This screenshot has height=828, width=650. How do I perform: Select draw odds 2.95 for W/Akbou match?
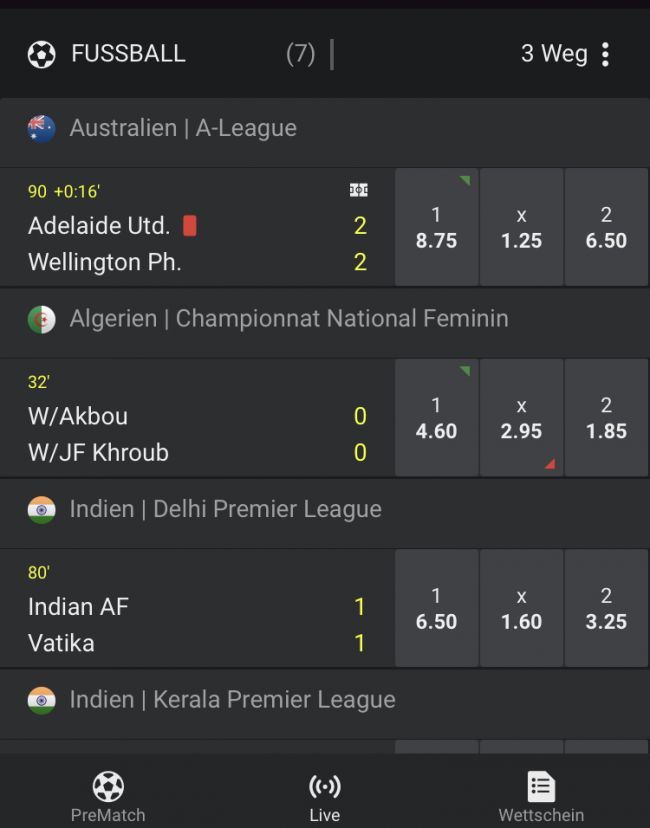[x=521, y=418]
